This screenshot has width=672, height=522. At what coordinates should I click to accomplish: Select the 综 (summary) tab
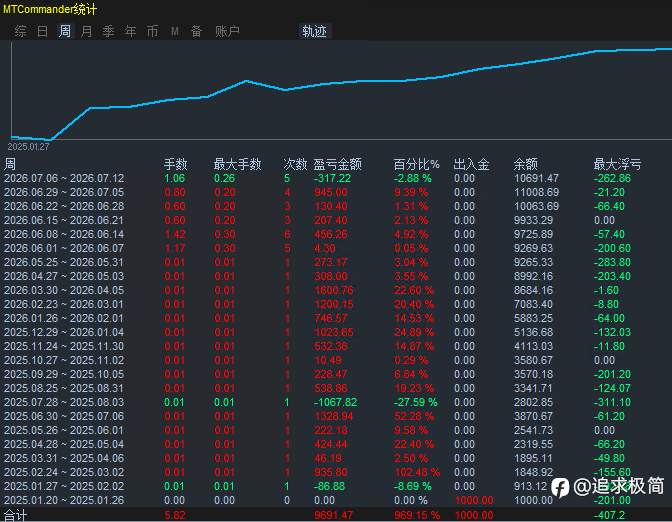point(21,31)
